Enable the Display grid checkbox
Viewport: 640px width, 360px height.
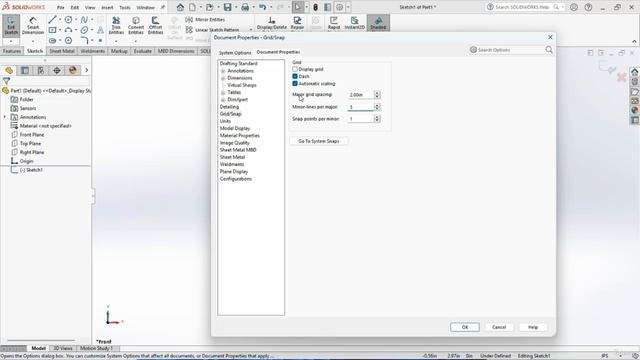coord(295,69)
